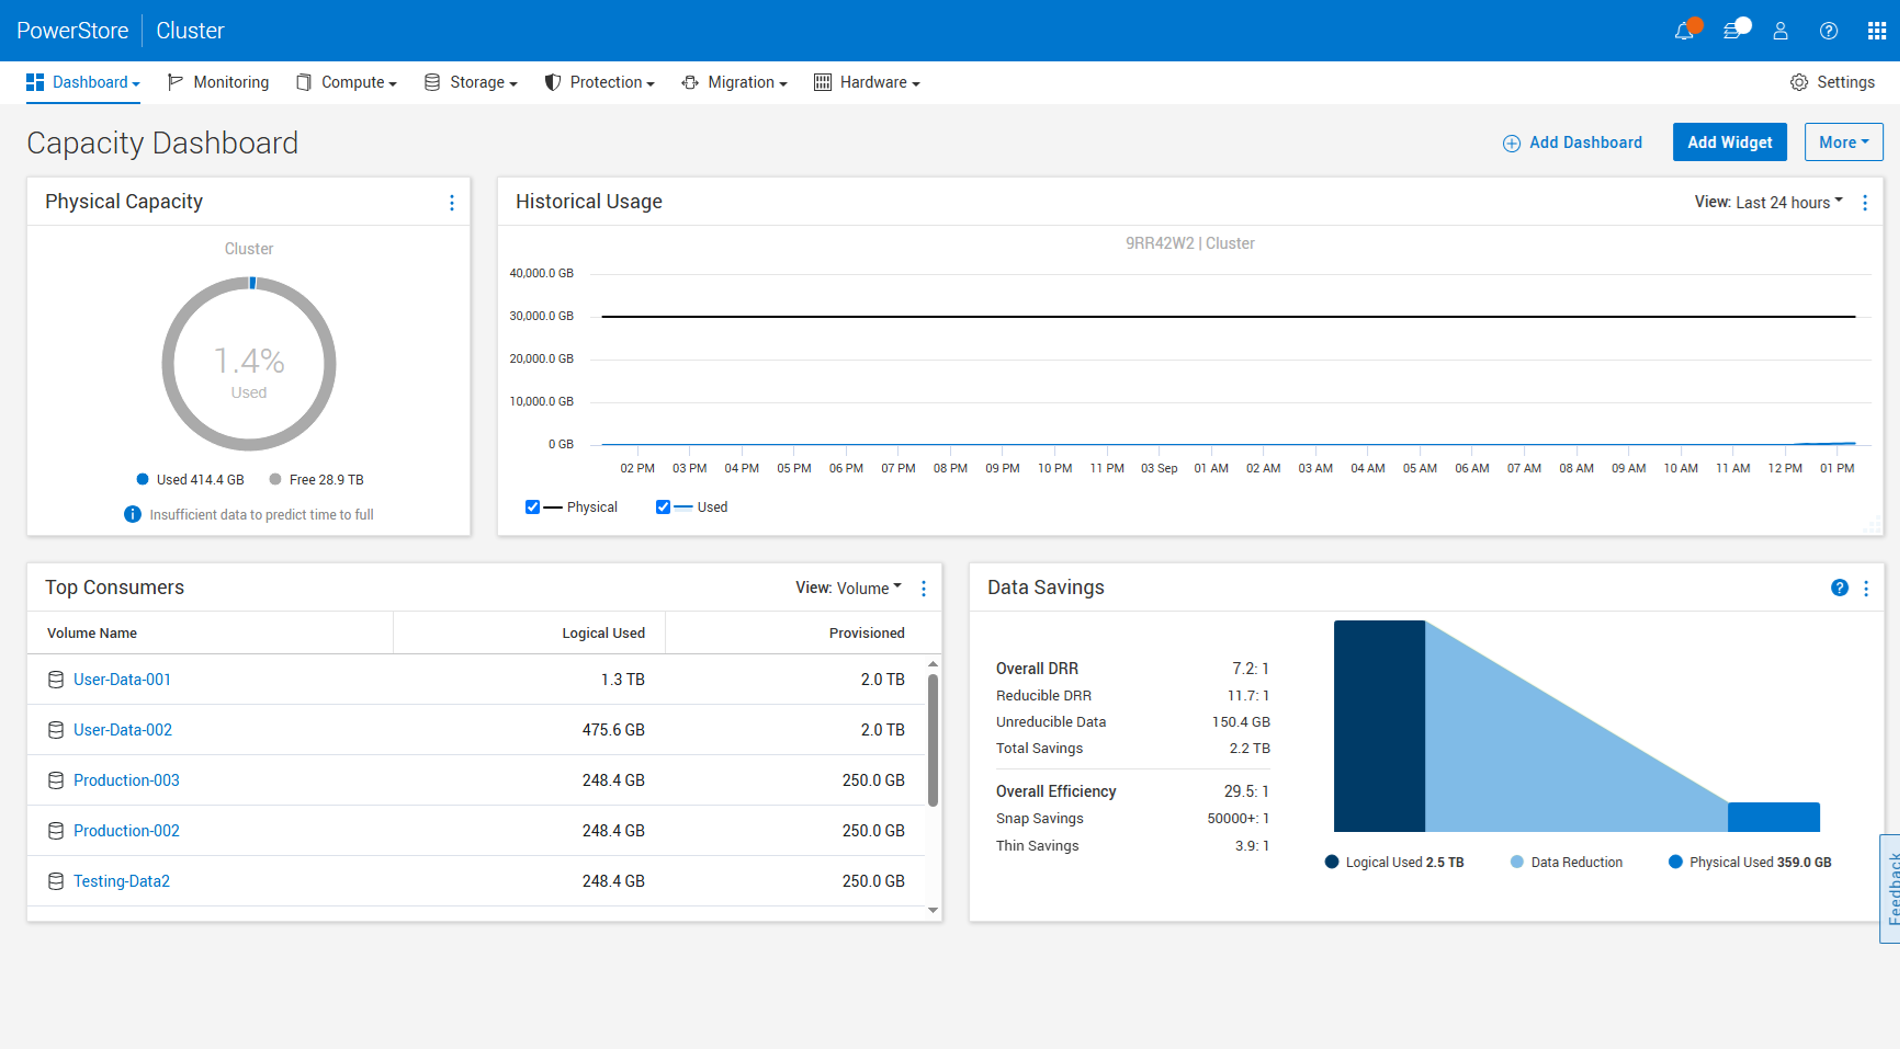The width and height of the screenshot is (1900, 1049).
Task: Click the info icon beside Insufficient data message
Action: point(132,514)
